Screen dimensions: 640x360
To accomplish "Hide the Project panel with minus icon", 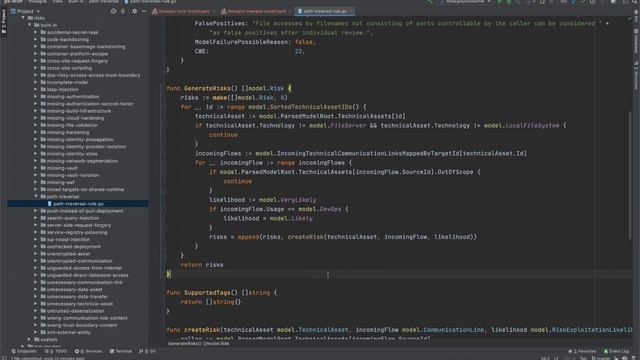I will pyautogui.click(x=144, y=11).
